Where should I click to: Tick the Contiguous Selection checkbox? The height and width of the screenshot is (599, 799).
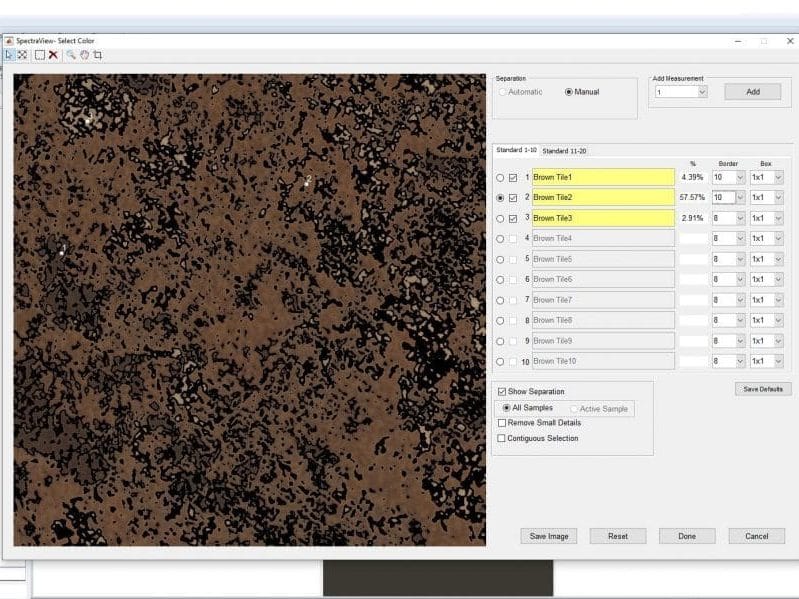502,438
